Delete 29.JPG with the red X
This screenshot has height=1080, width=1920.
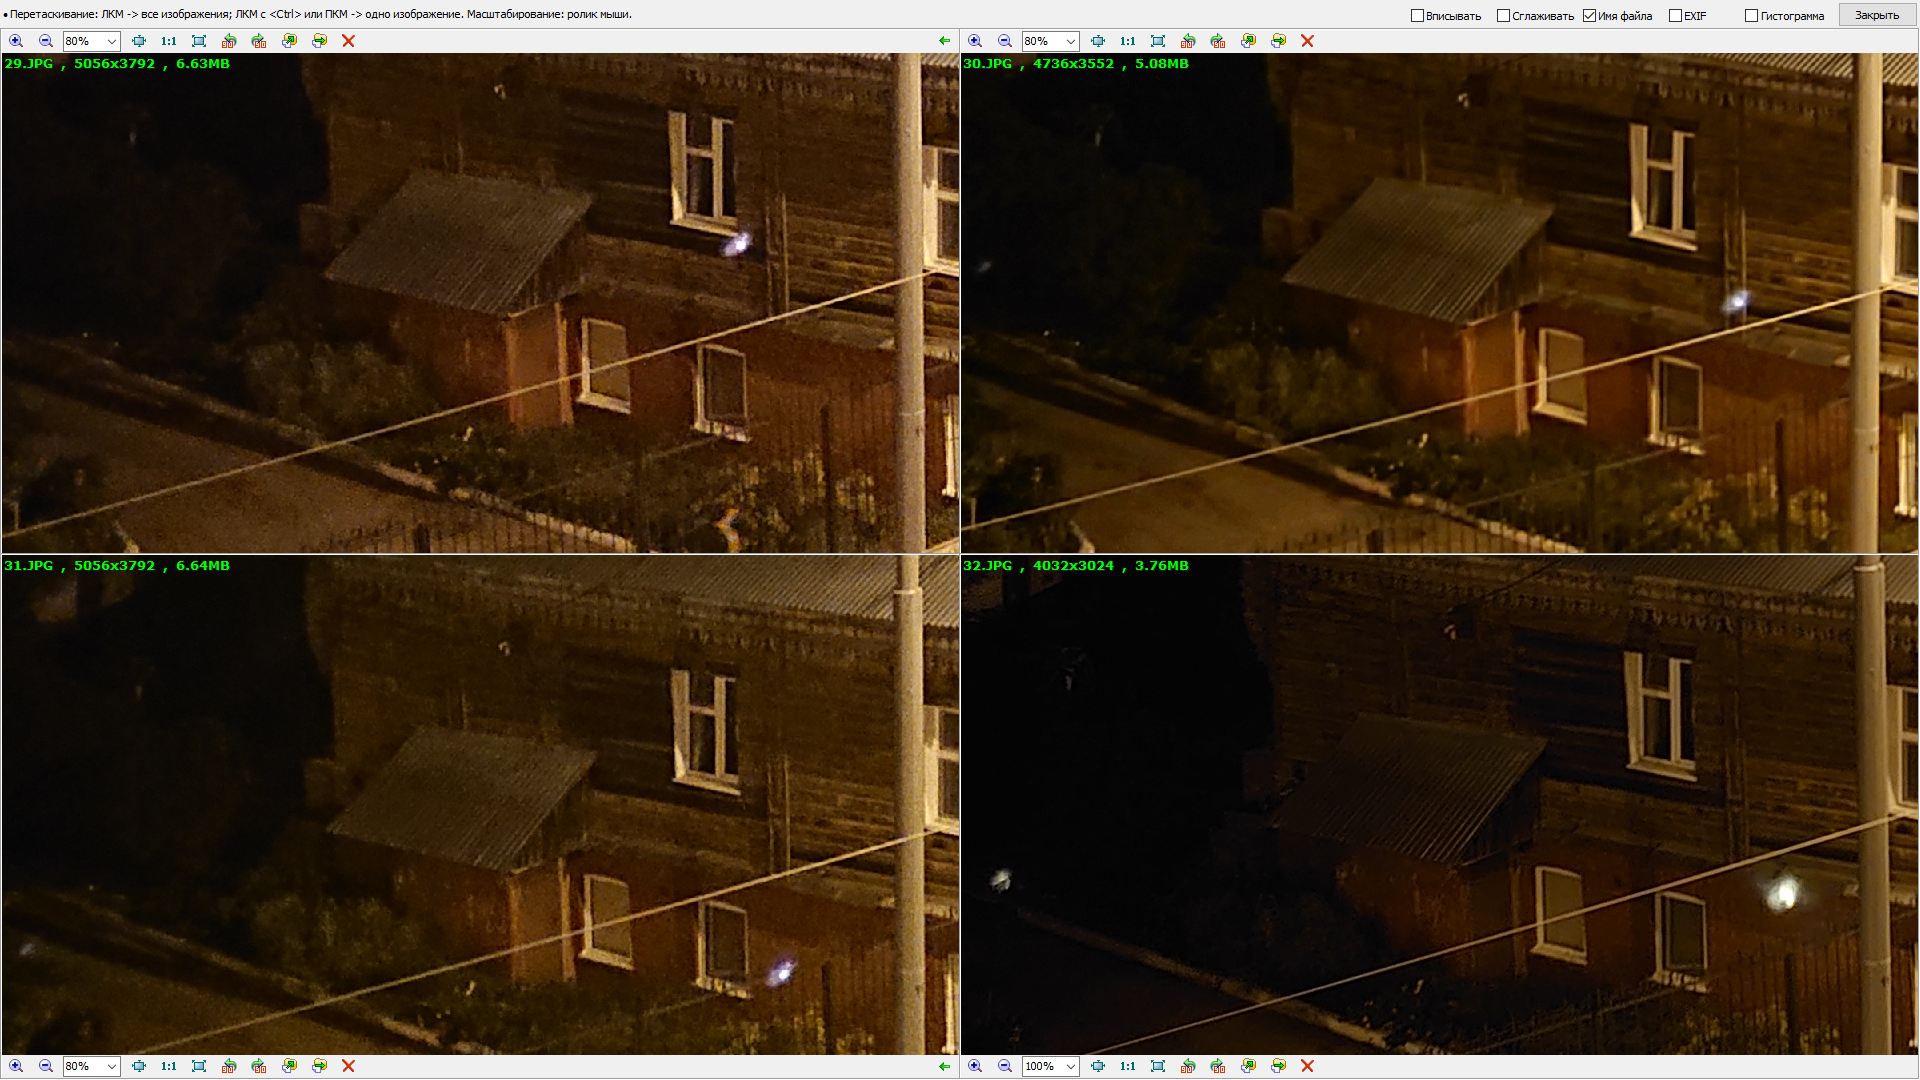tap(348, 41)
